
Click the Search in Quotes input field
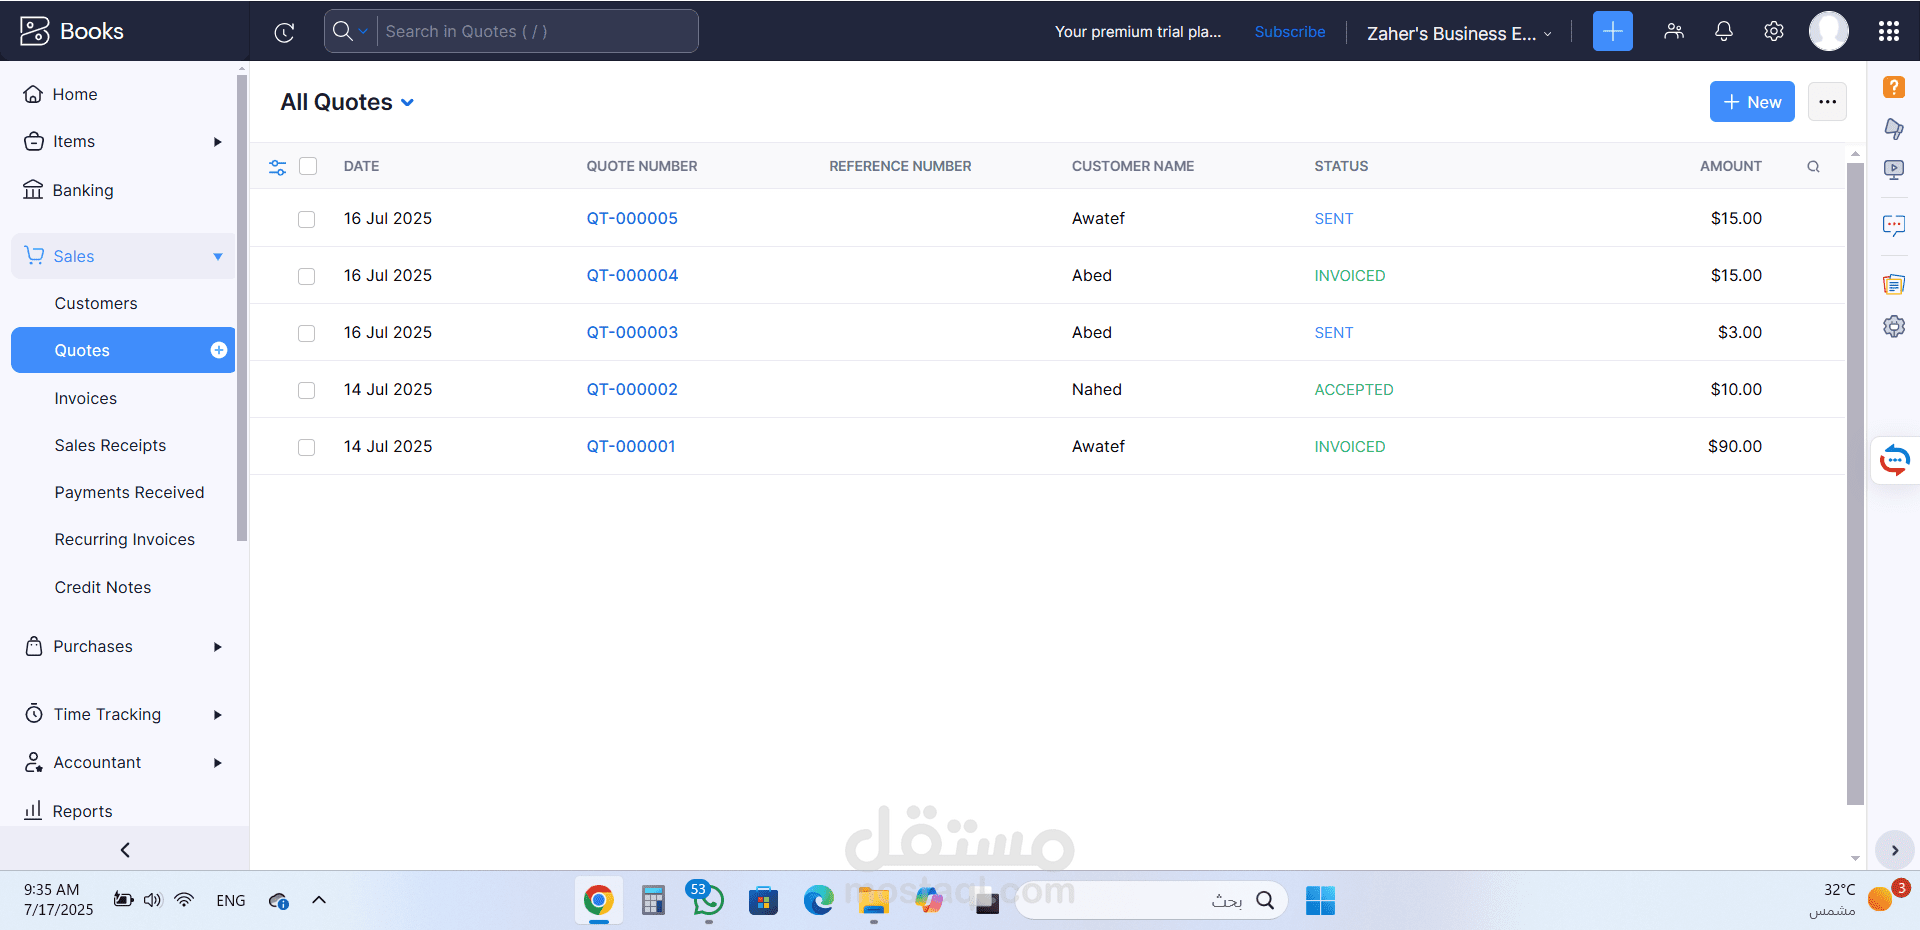536,32
